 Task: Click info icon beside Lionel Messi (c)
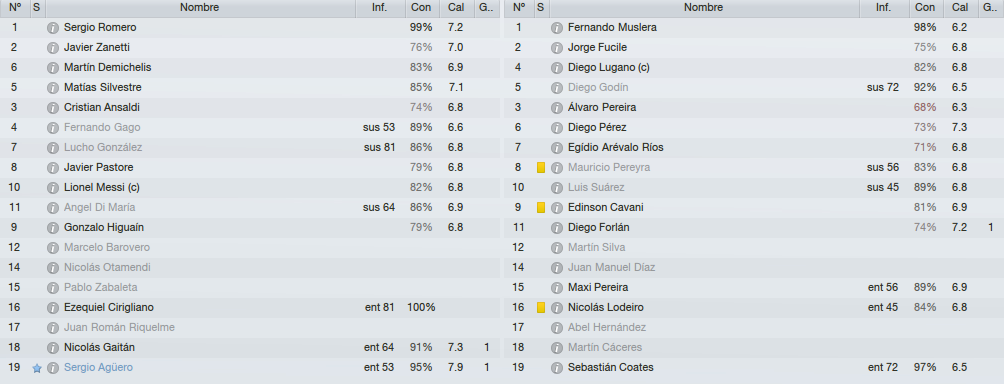coord(53,188)
